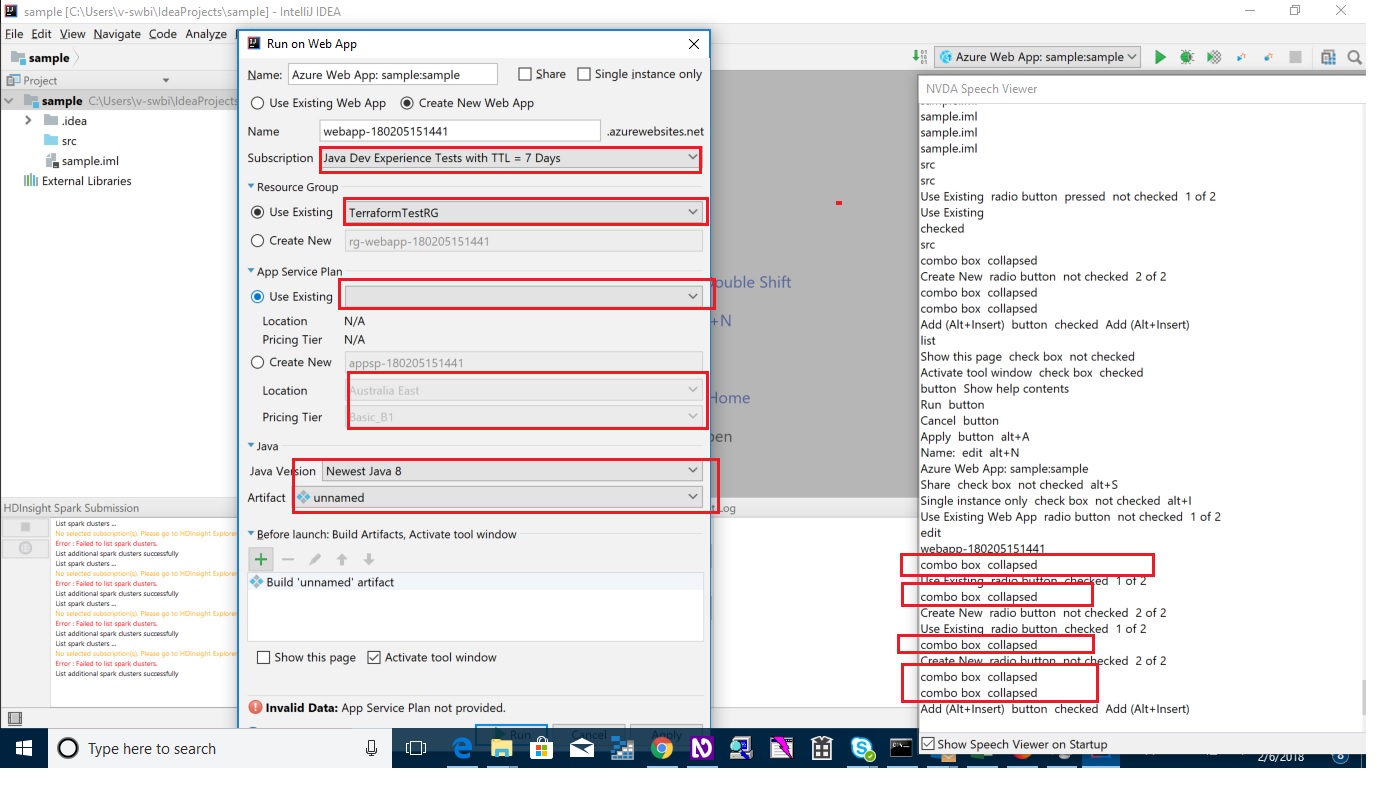Select the Use Existing Web App radio button

tap(257, 102)
